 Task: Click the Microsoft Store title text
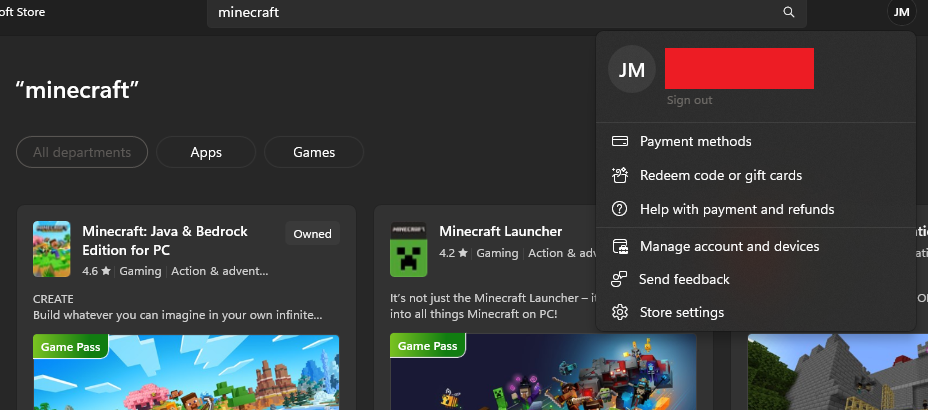pos(23,12)
